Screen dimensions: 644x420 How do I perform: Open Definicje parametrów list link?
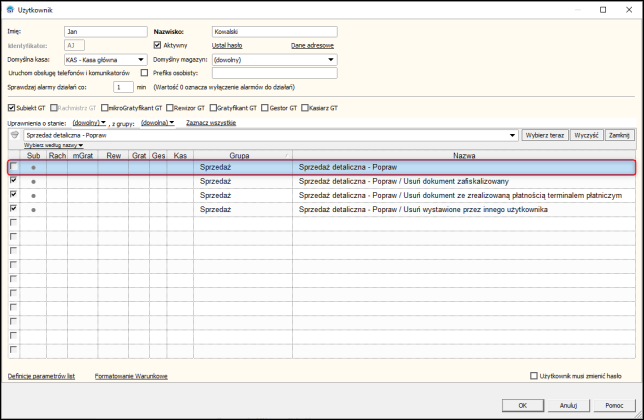[x=41, y=376]
